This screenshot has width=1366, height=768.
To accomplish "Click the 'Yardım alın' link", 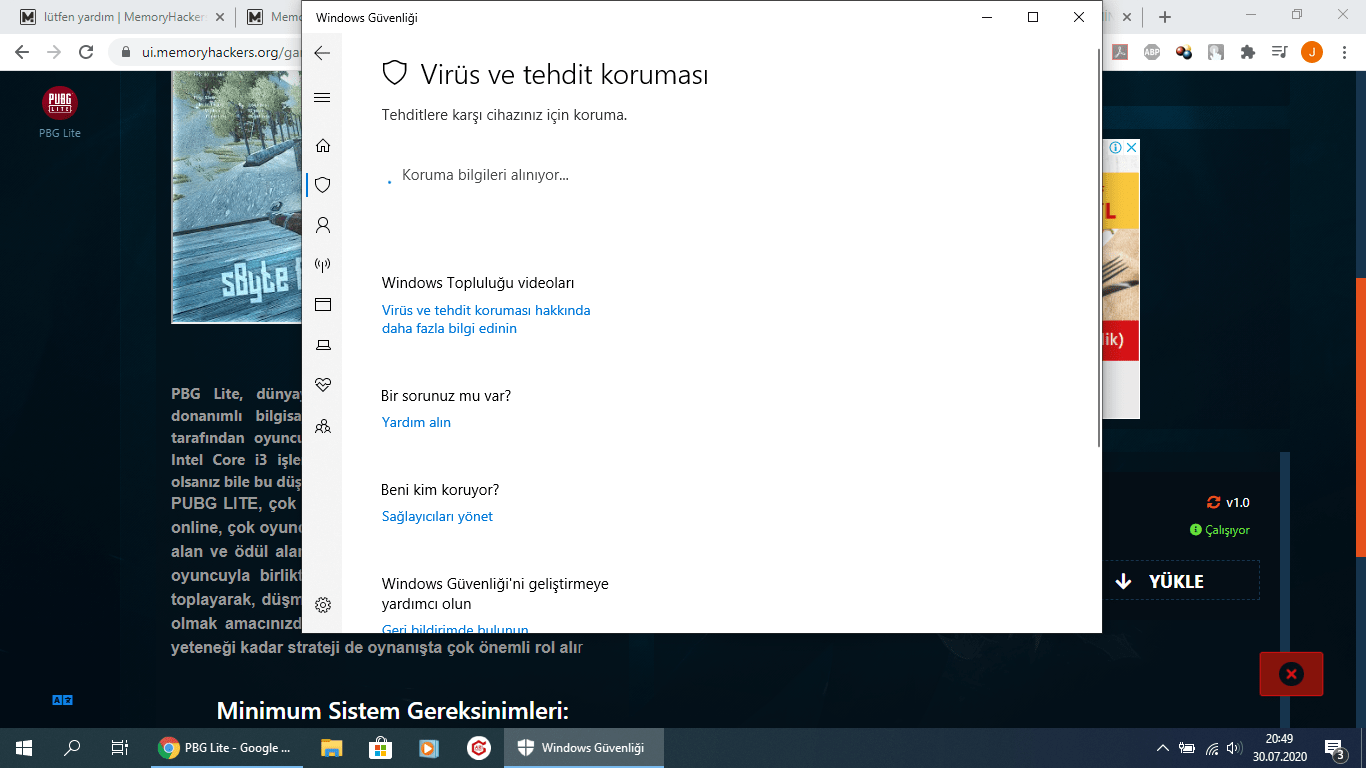I will (416, 422).
